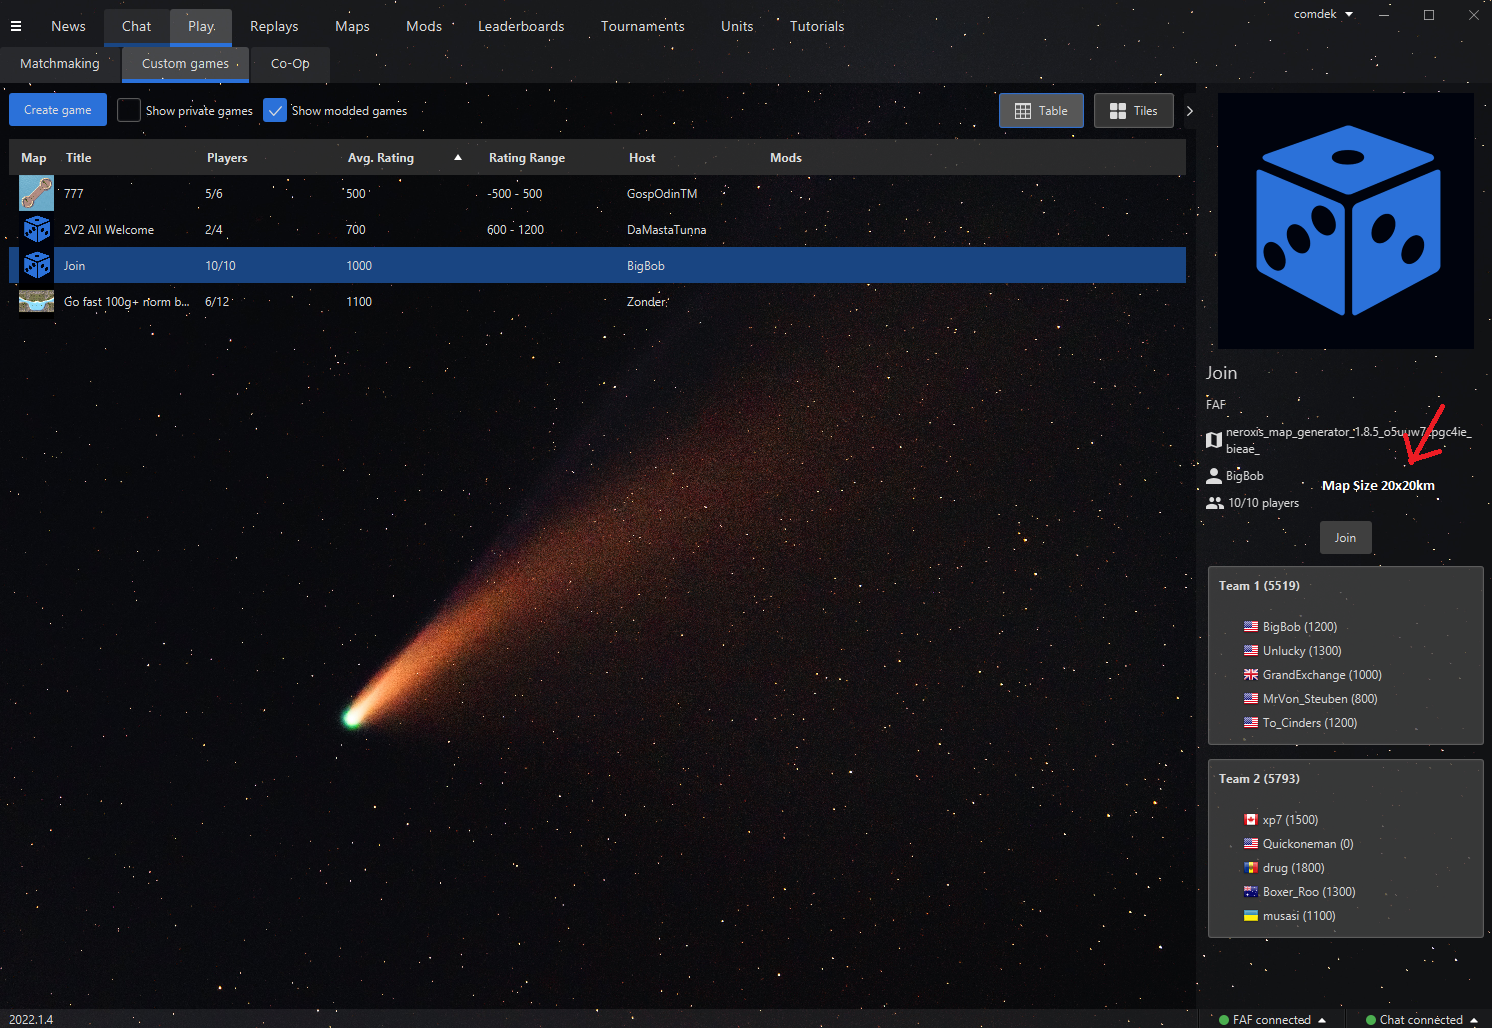Click the FAF connected green status dot
Image resolution: width=1492 pixels, height=1028 pixels.
(x=1224, y=1020)
